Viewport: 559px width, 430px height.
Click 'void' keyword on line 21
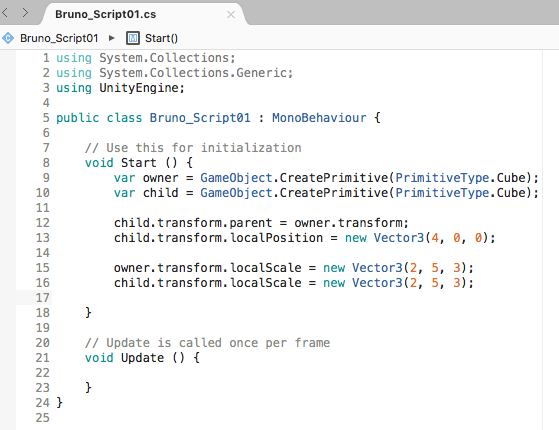99,358
